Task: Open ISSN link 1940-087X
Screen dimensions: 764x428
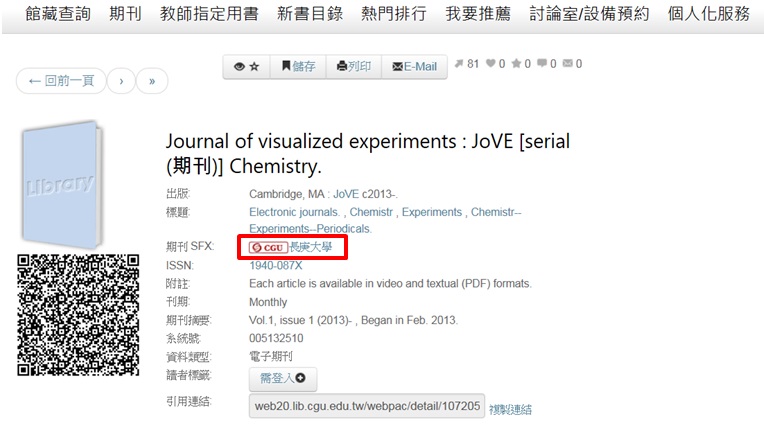Action: tap(276, 266)
